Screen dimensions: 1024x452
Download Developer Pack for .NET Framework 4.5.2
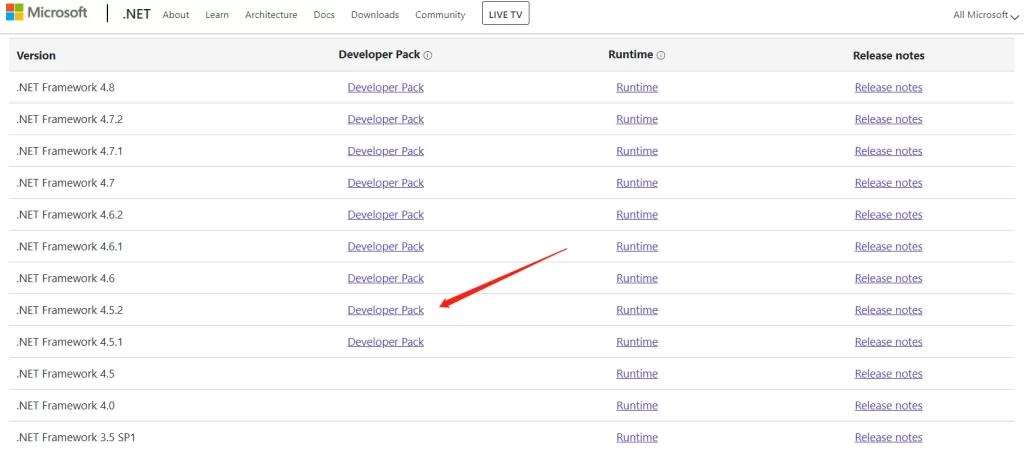point(385,310)
